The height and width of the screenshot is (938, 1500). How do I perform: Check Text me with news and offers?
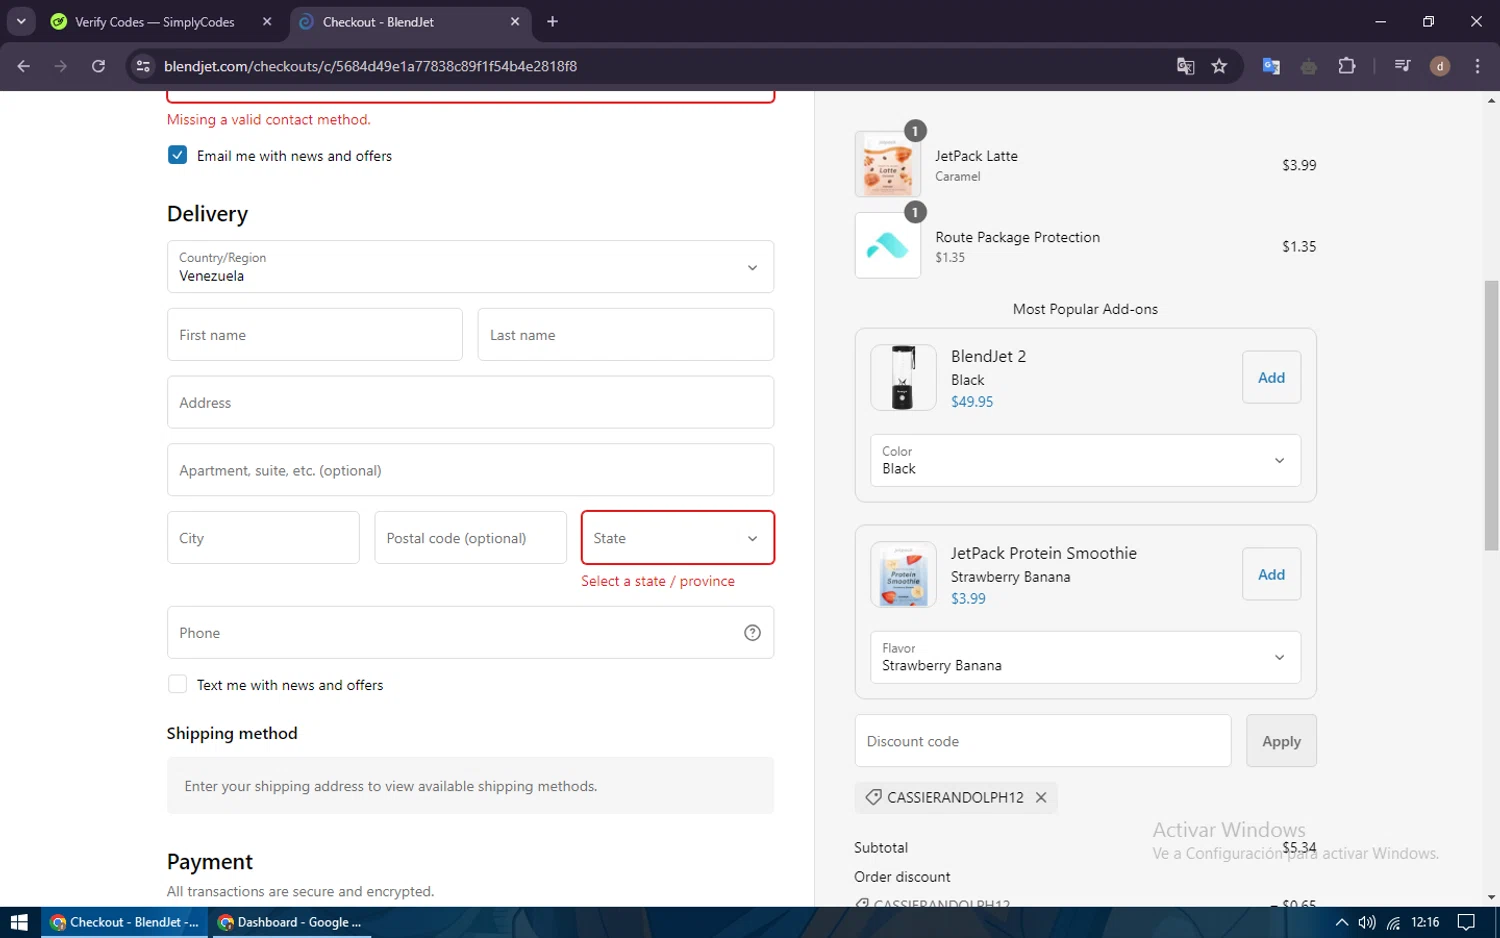click(177, 684)
